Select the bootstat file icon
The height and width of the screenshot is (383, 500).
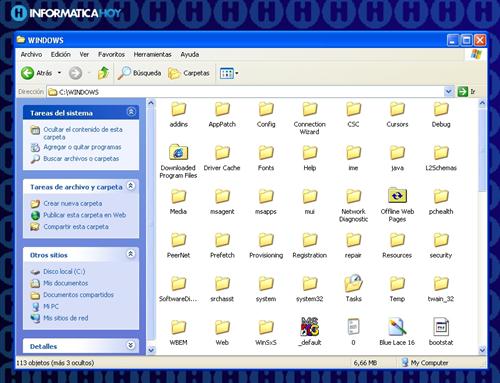point(441,327)
